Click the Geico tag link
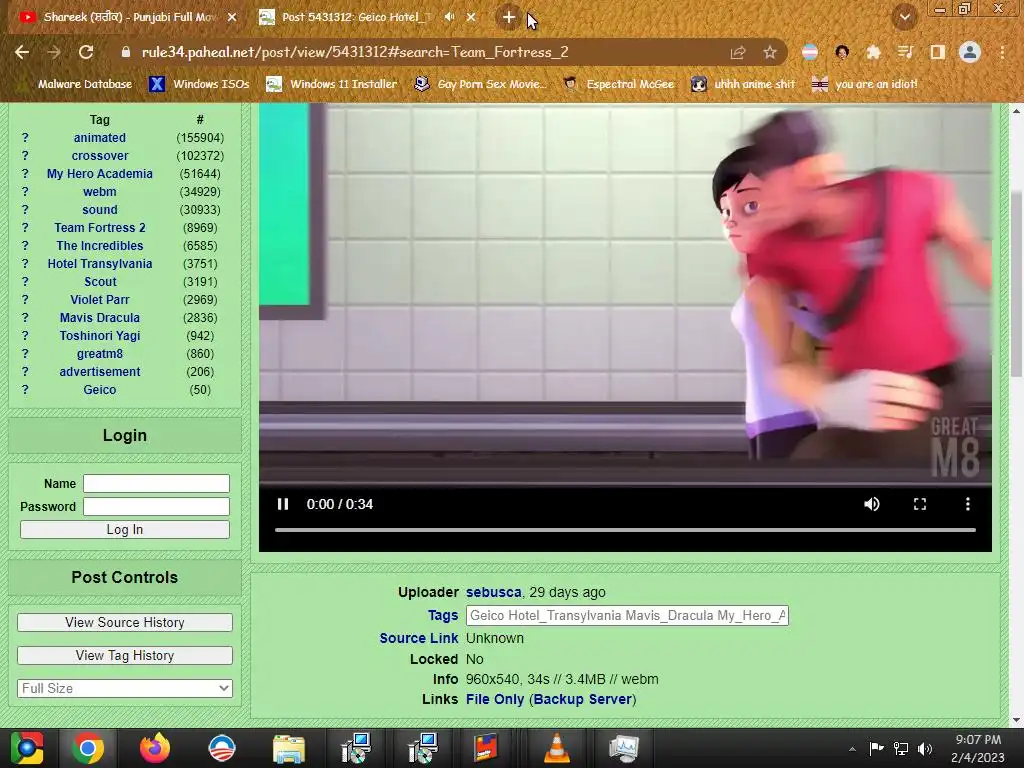 coord(99,390)
